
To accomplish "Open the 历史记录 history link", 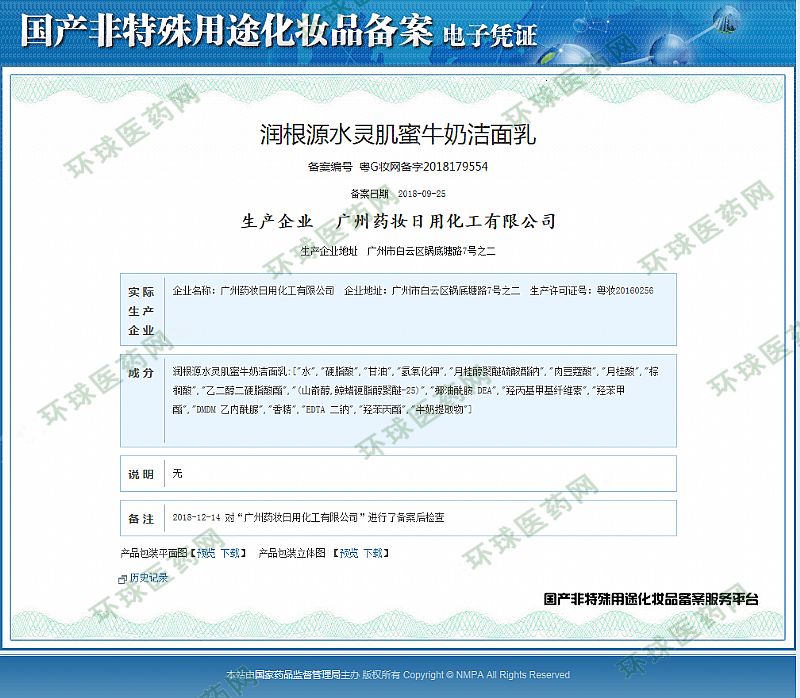I will [x=148, y=578].
